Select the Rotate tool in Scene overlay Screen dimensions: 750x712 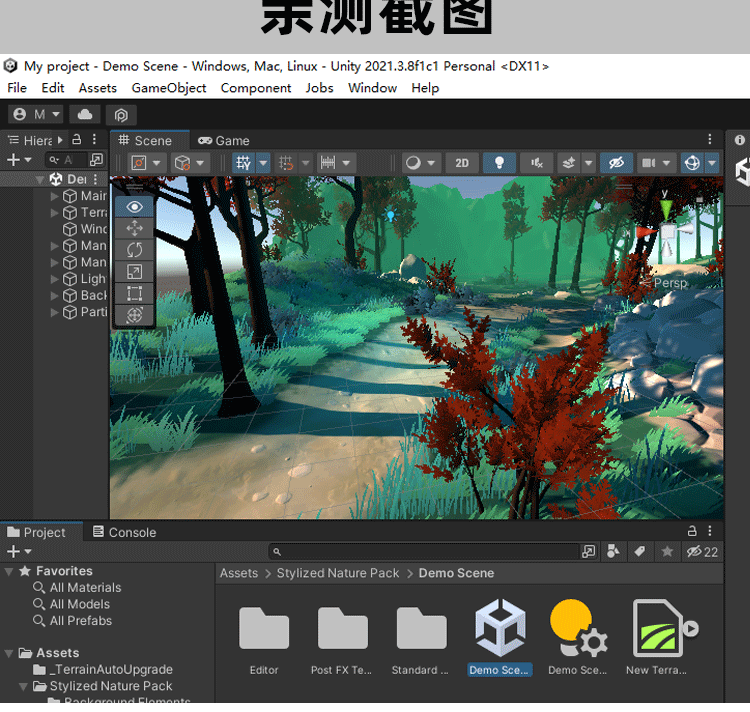click(x=135, y=250)
